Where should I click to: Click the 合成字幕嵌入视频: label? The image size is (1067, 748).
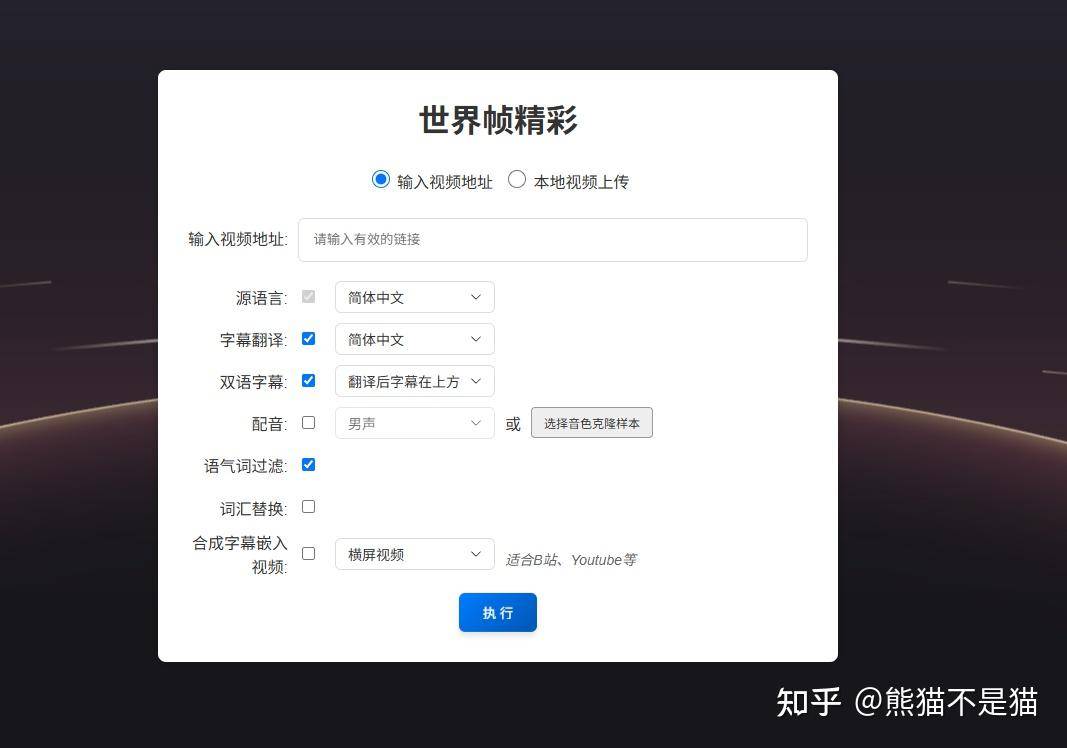pyautogui.click(x=240, y=555)
